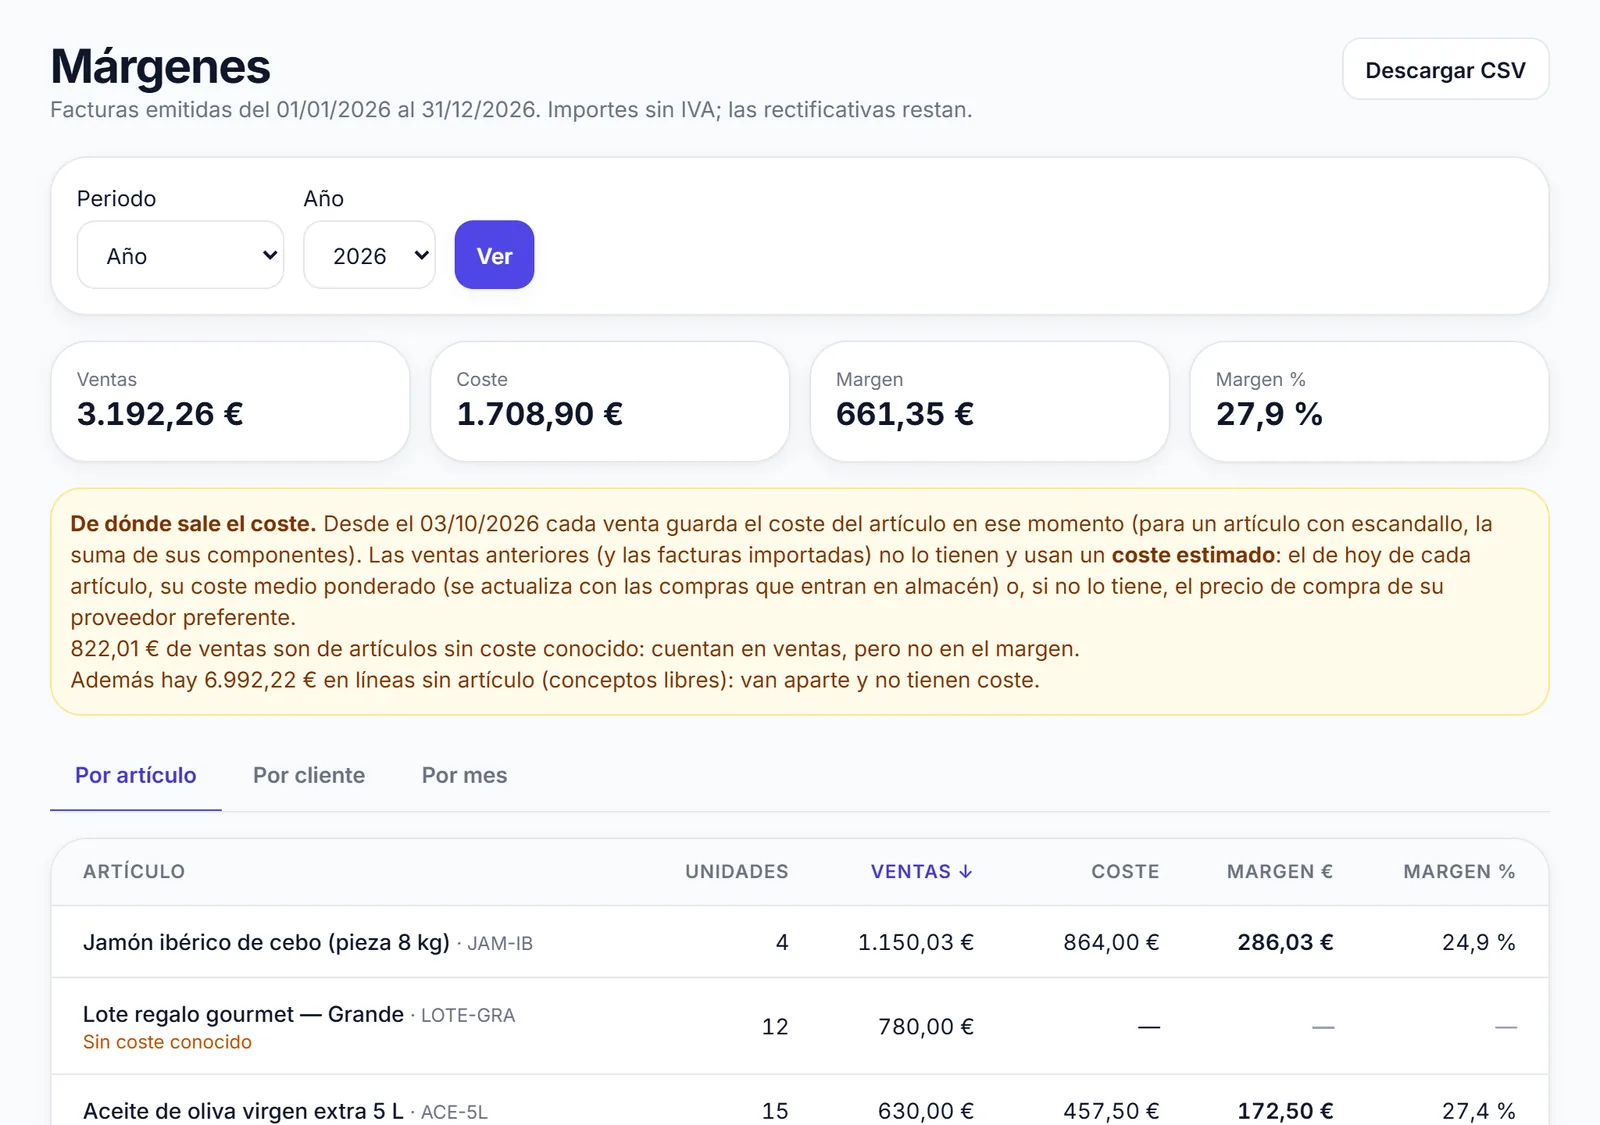
Task: Sort table by Margen € column header
Action: point(1280,871)
